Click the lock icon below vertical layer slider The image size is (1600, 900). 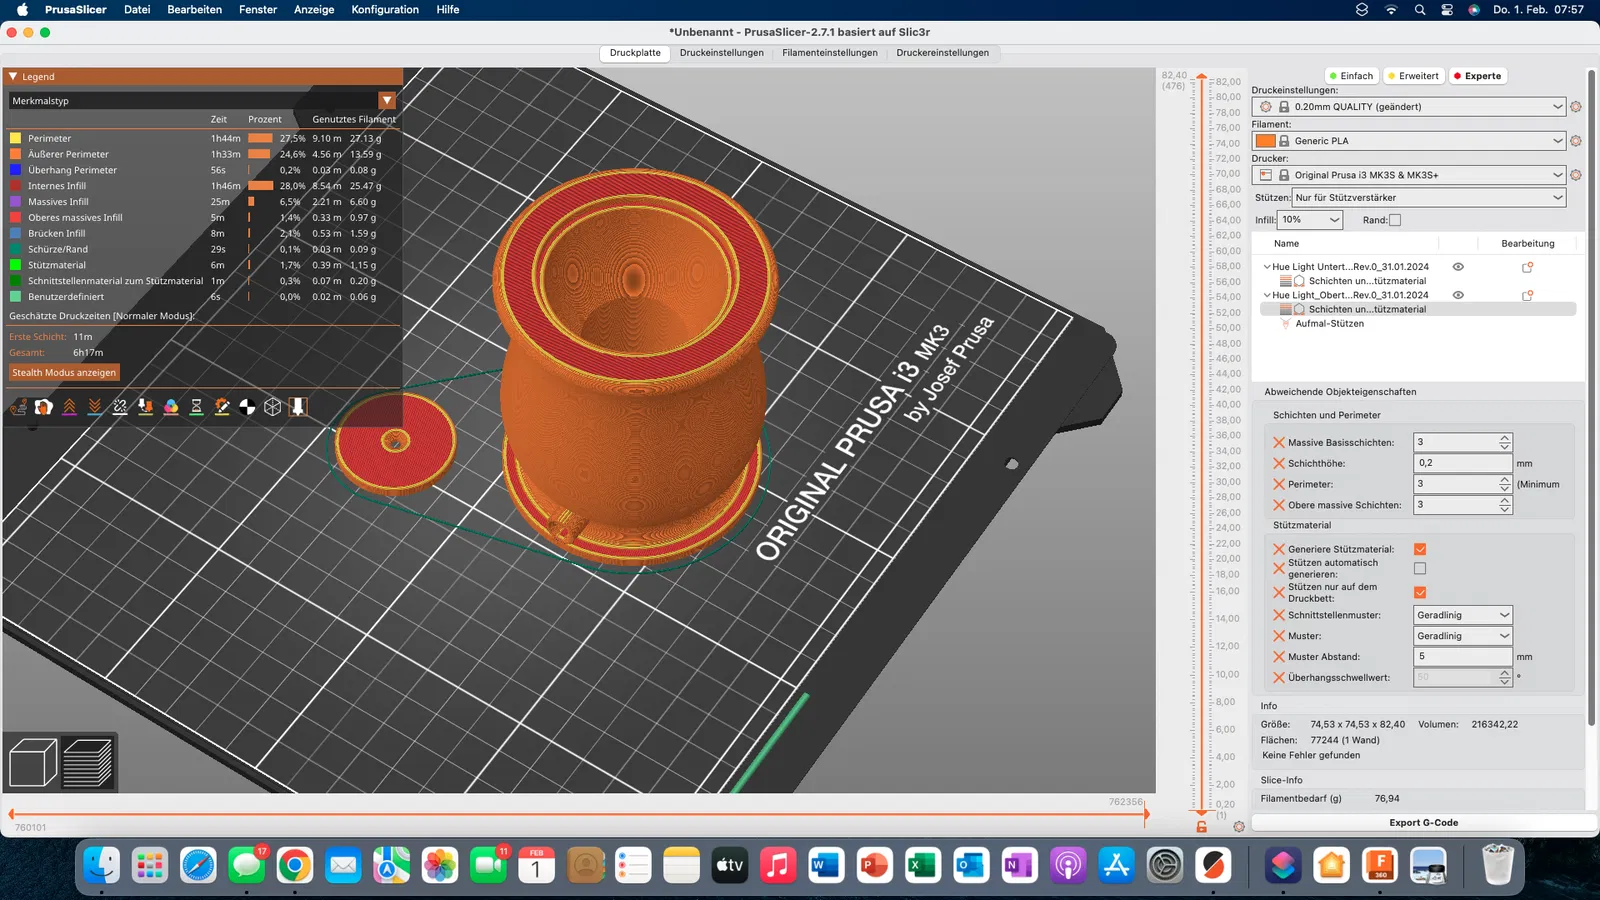1201,827
